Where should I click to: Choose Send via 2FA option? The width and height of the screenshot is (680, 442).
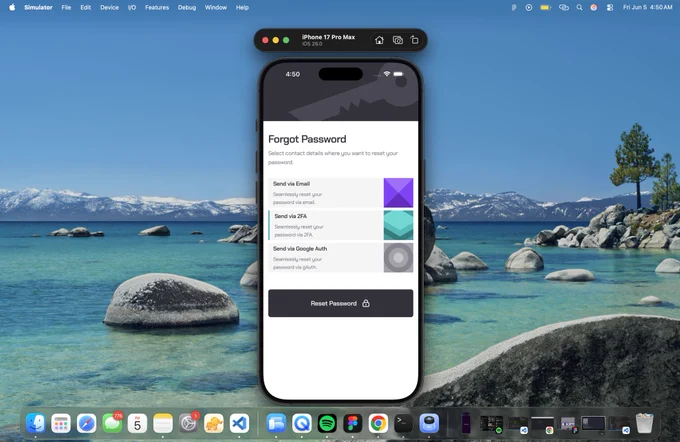coord(340,225)
